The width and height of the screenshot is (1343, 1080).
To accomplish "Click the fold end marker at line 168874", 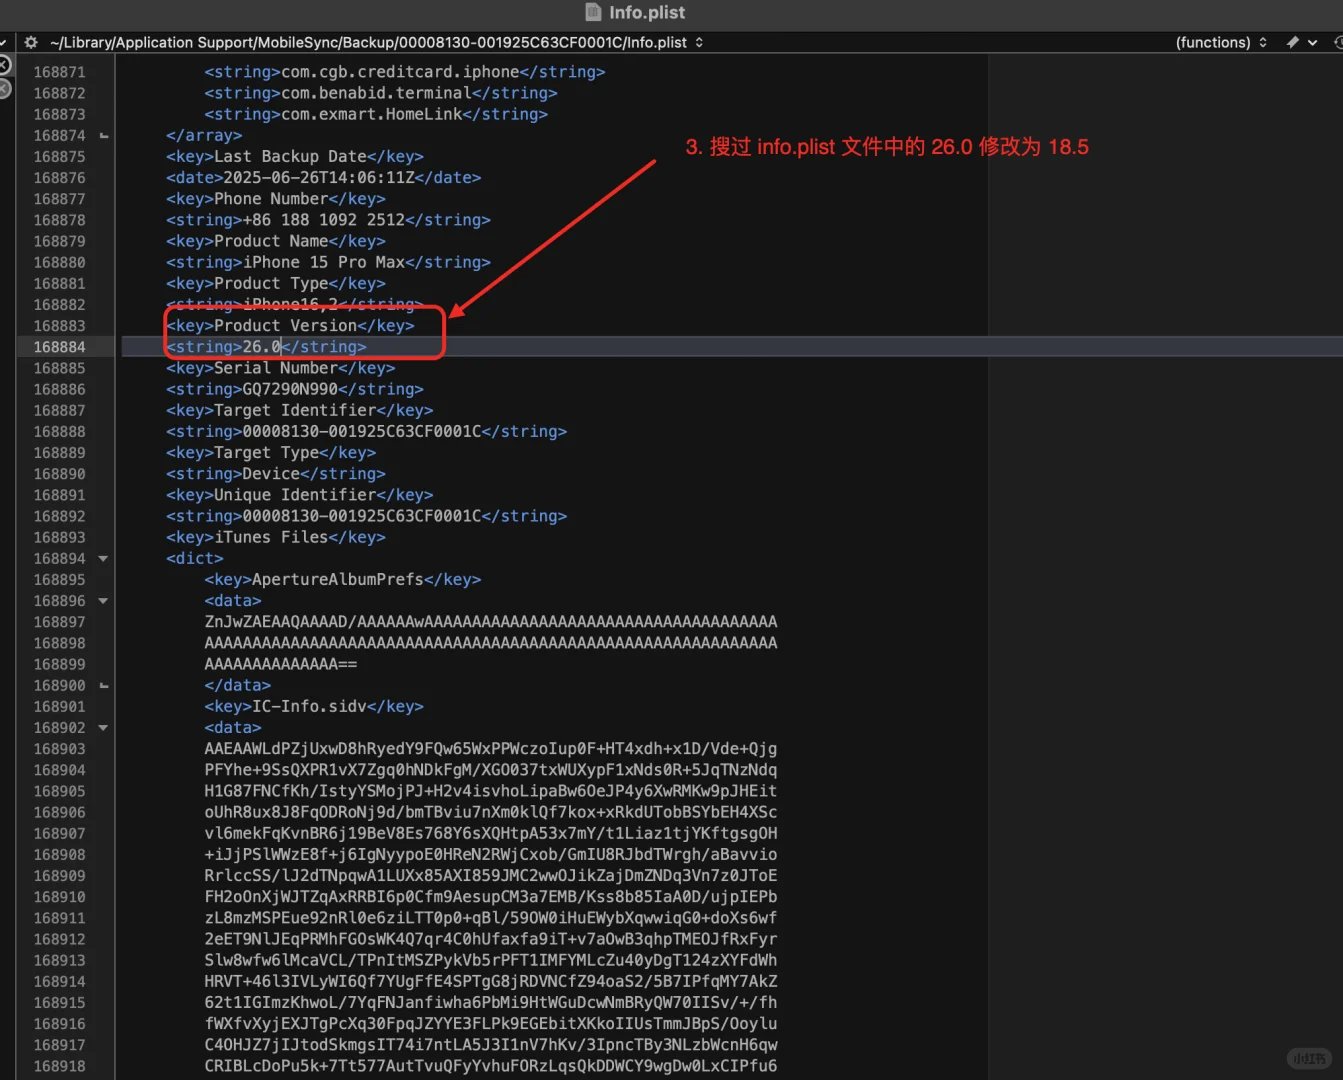I will coord(103,136).
